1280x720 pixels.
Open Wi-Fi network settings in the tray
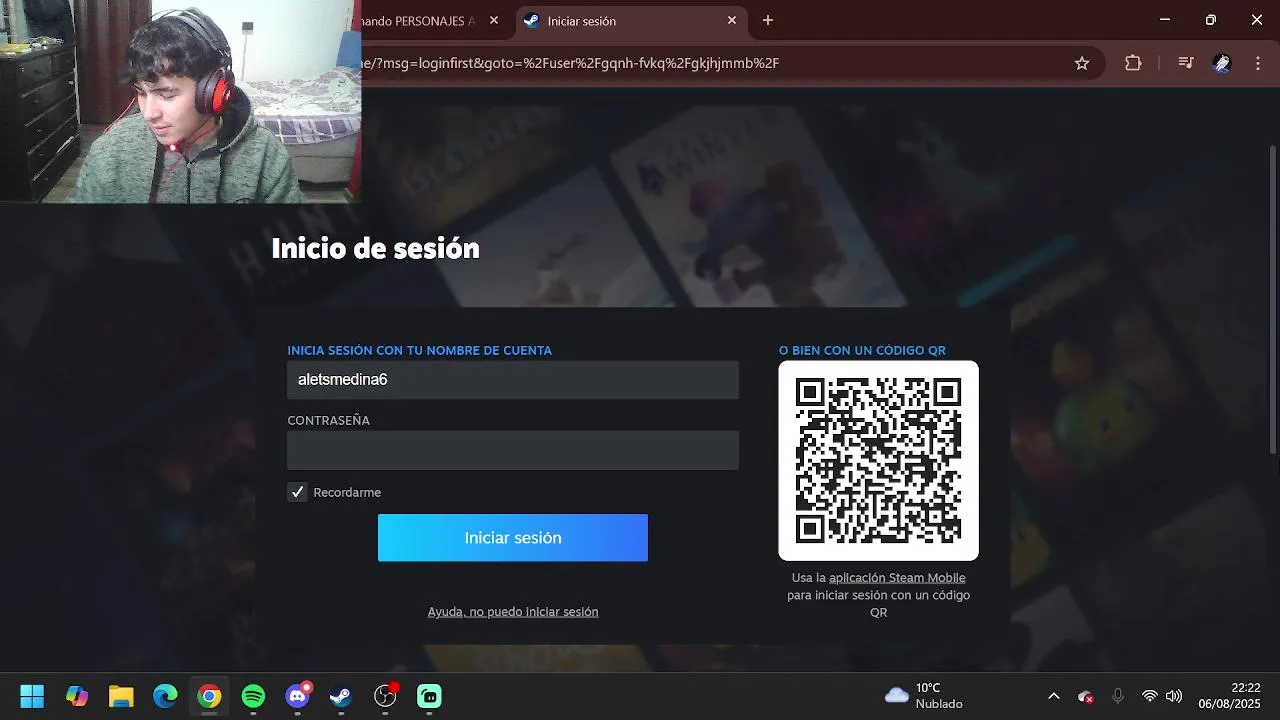point(1150,696)
